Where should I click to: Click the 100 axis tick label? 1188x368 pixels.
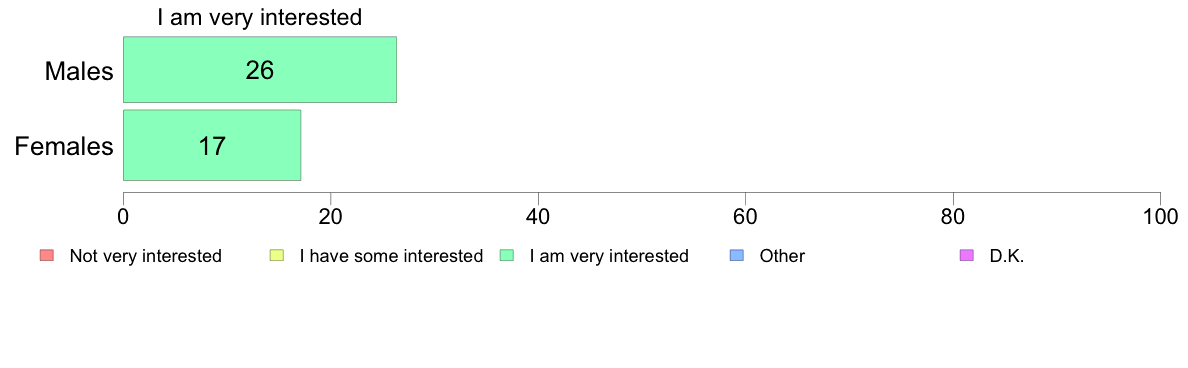coord(1160,217)
